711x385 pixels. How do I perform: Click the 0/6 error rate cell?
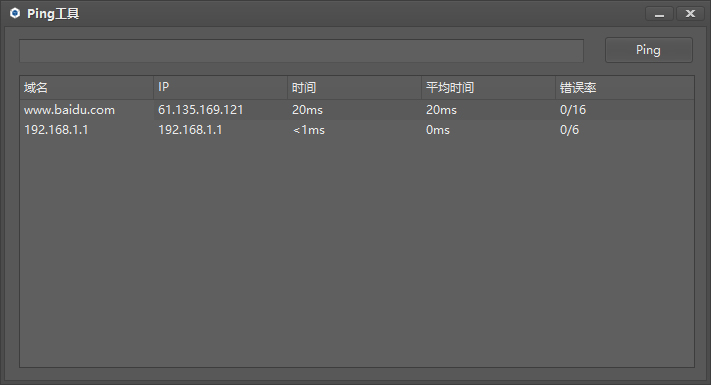[x=624, y=130]
